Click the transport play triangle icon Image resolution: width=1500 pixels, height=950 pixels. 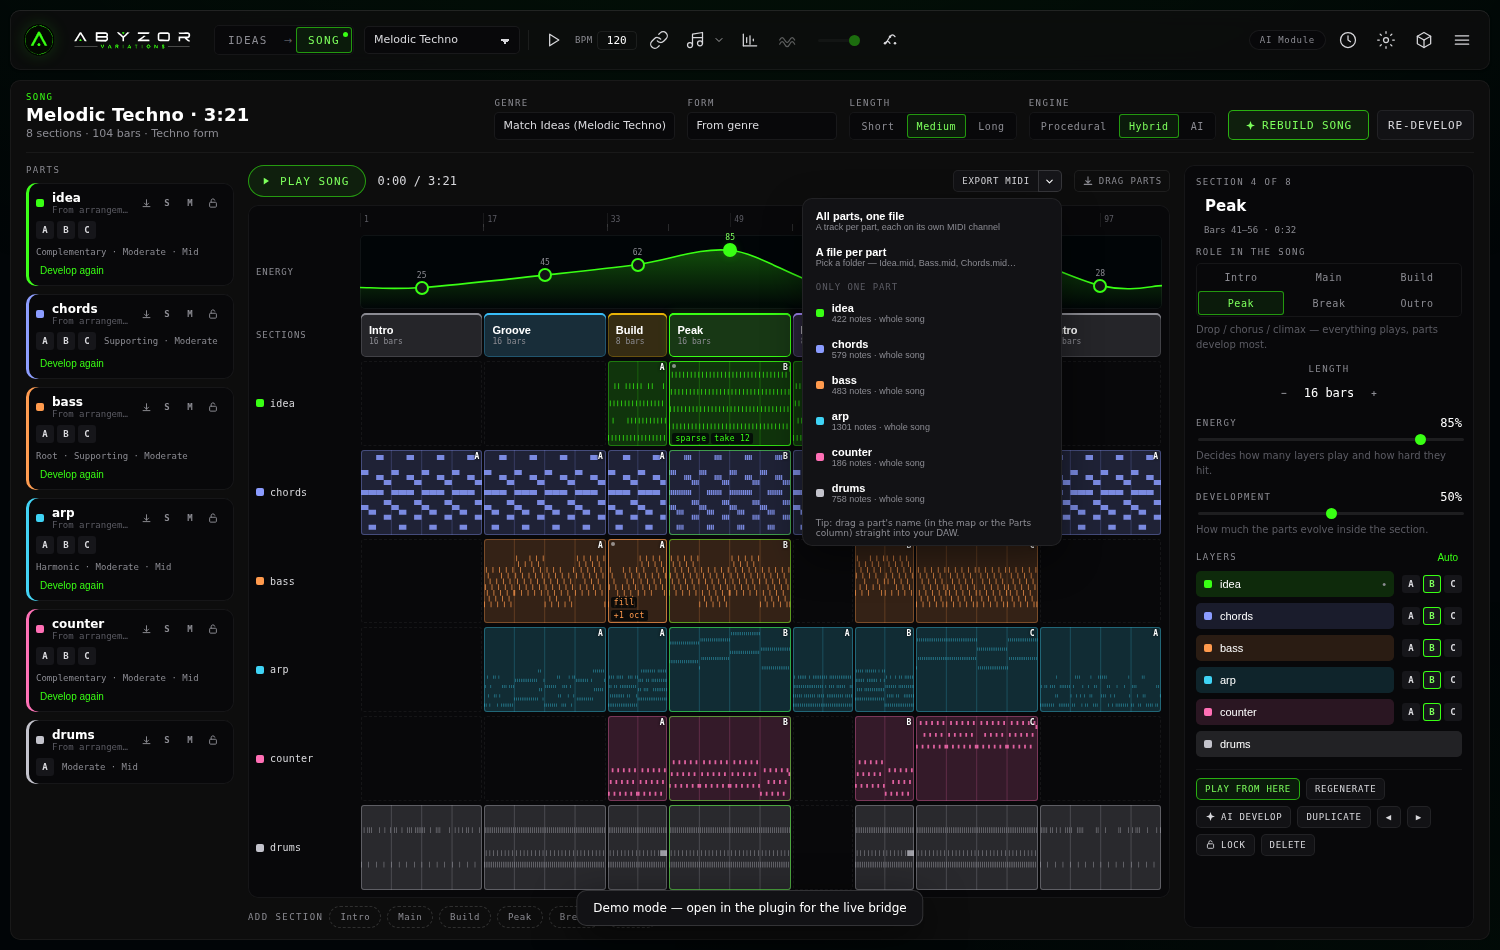pyautogui.click(x=553, y=40)
